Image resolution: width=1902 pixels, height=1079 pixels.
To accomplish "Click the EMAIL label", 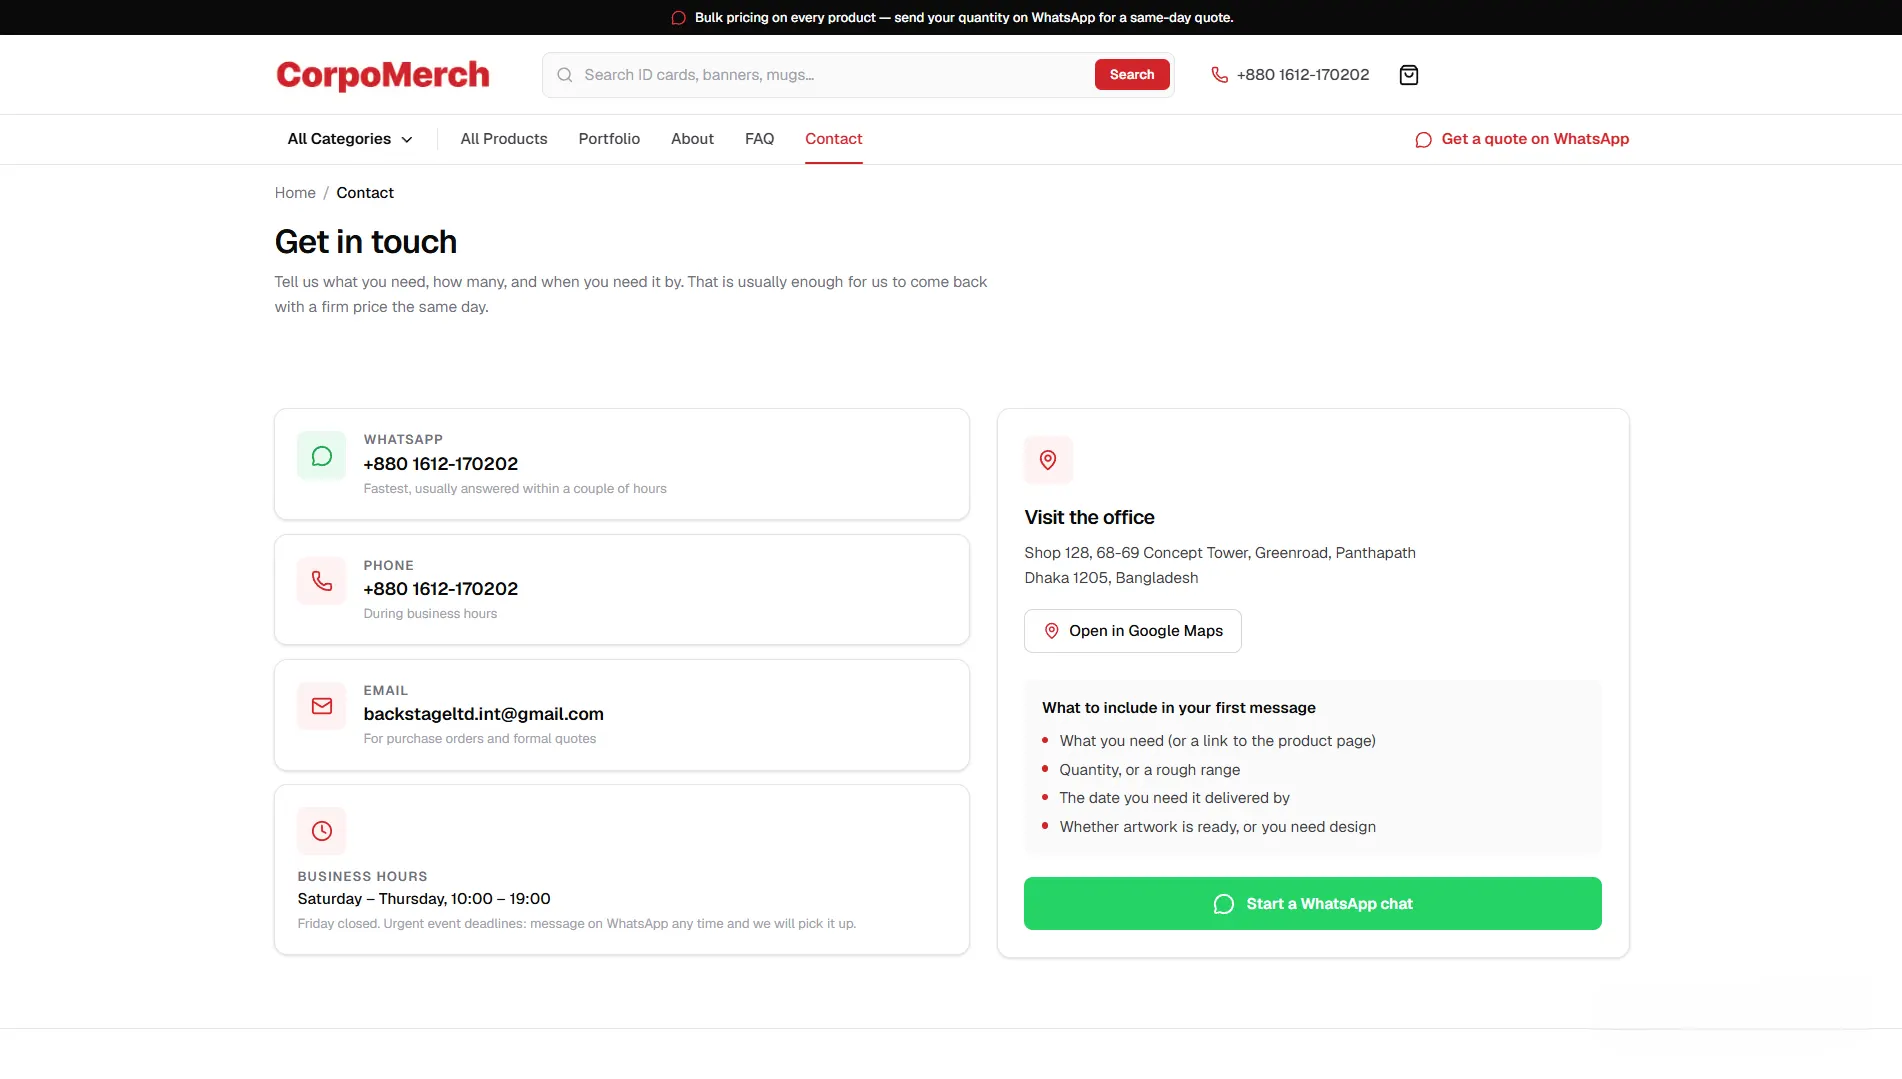I will [x=385, y=691].
